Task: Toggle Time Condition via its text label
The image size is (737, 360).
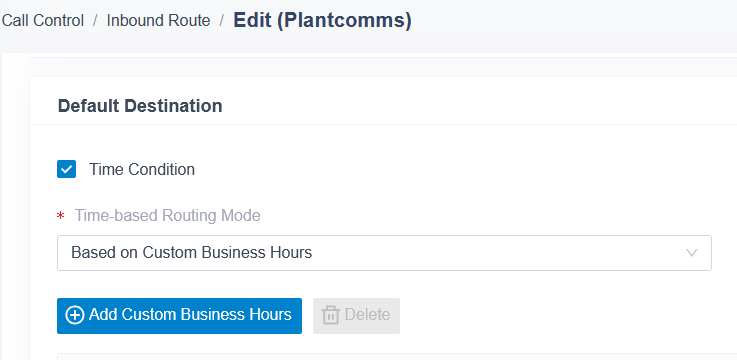Action: click(x=142, y=169)
